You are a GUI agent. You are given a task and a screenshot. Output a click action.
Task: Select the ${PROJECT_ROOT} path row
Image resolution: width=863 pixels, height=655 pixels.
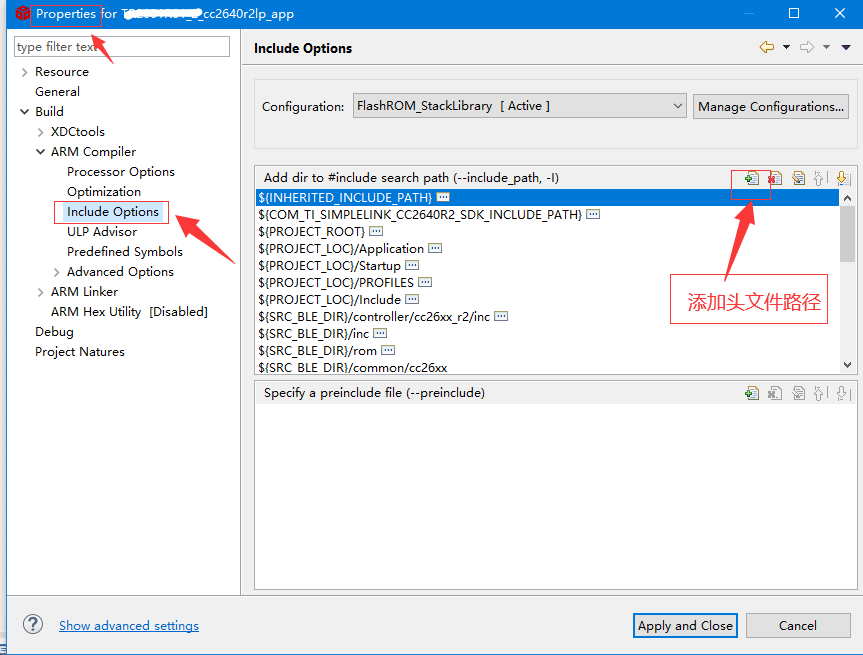pos(548,231)
